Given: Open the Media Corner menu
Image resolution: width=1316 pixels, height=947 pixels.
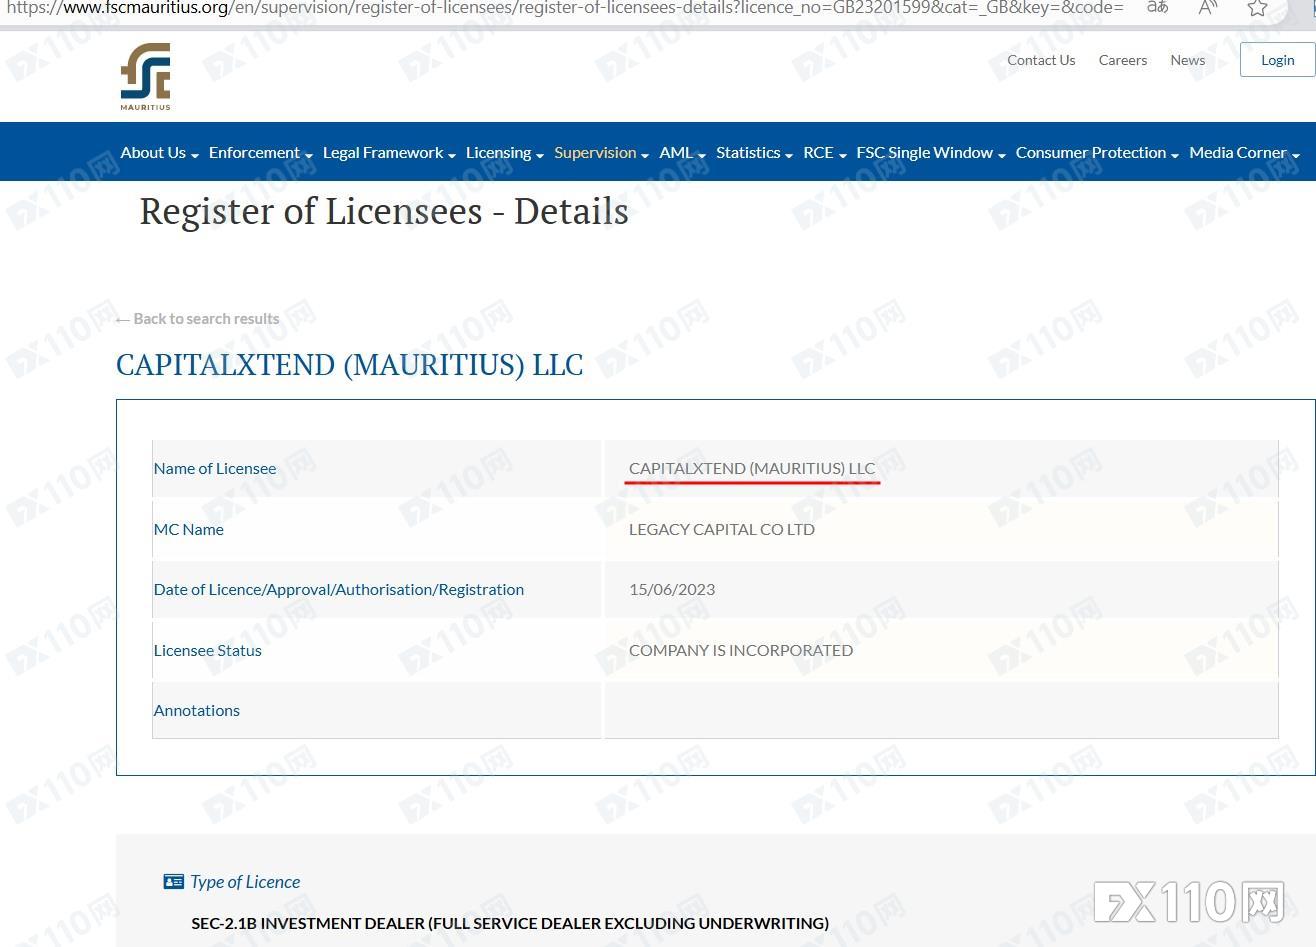Looking at the screenshot, I should pyautogui.click(x=1244, y=153).
